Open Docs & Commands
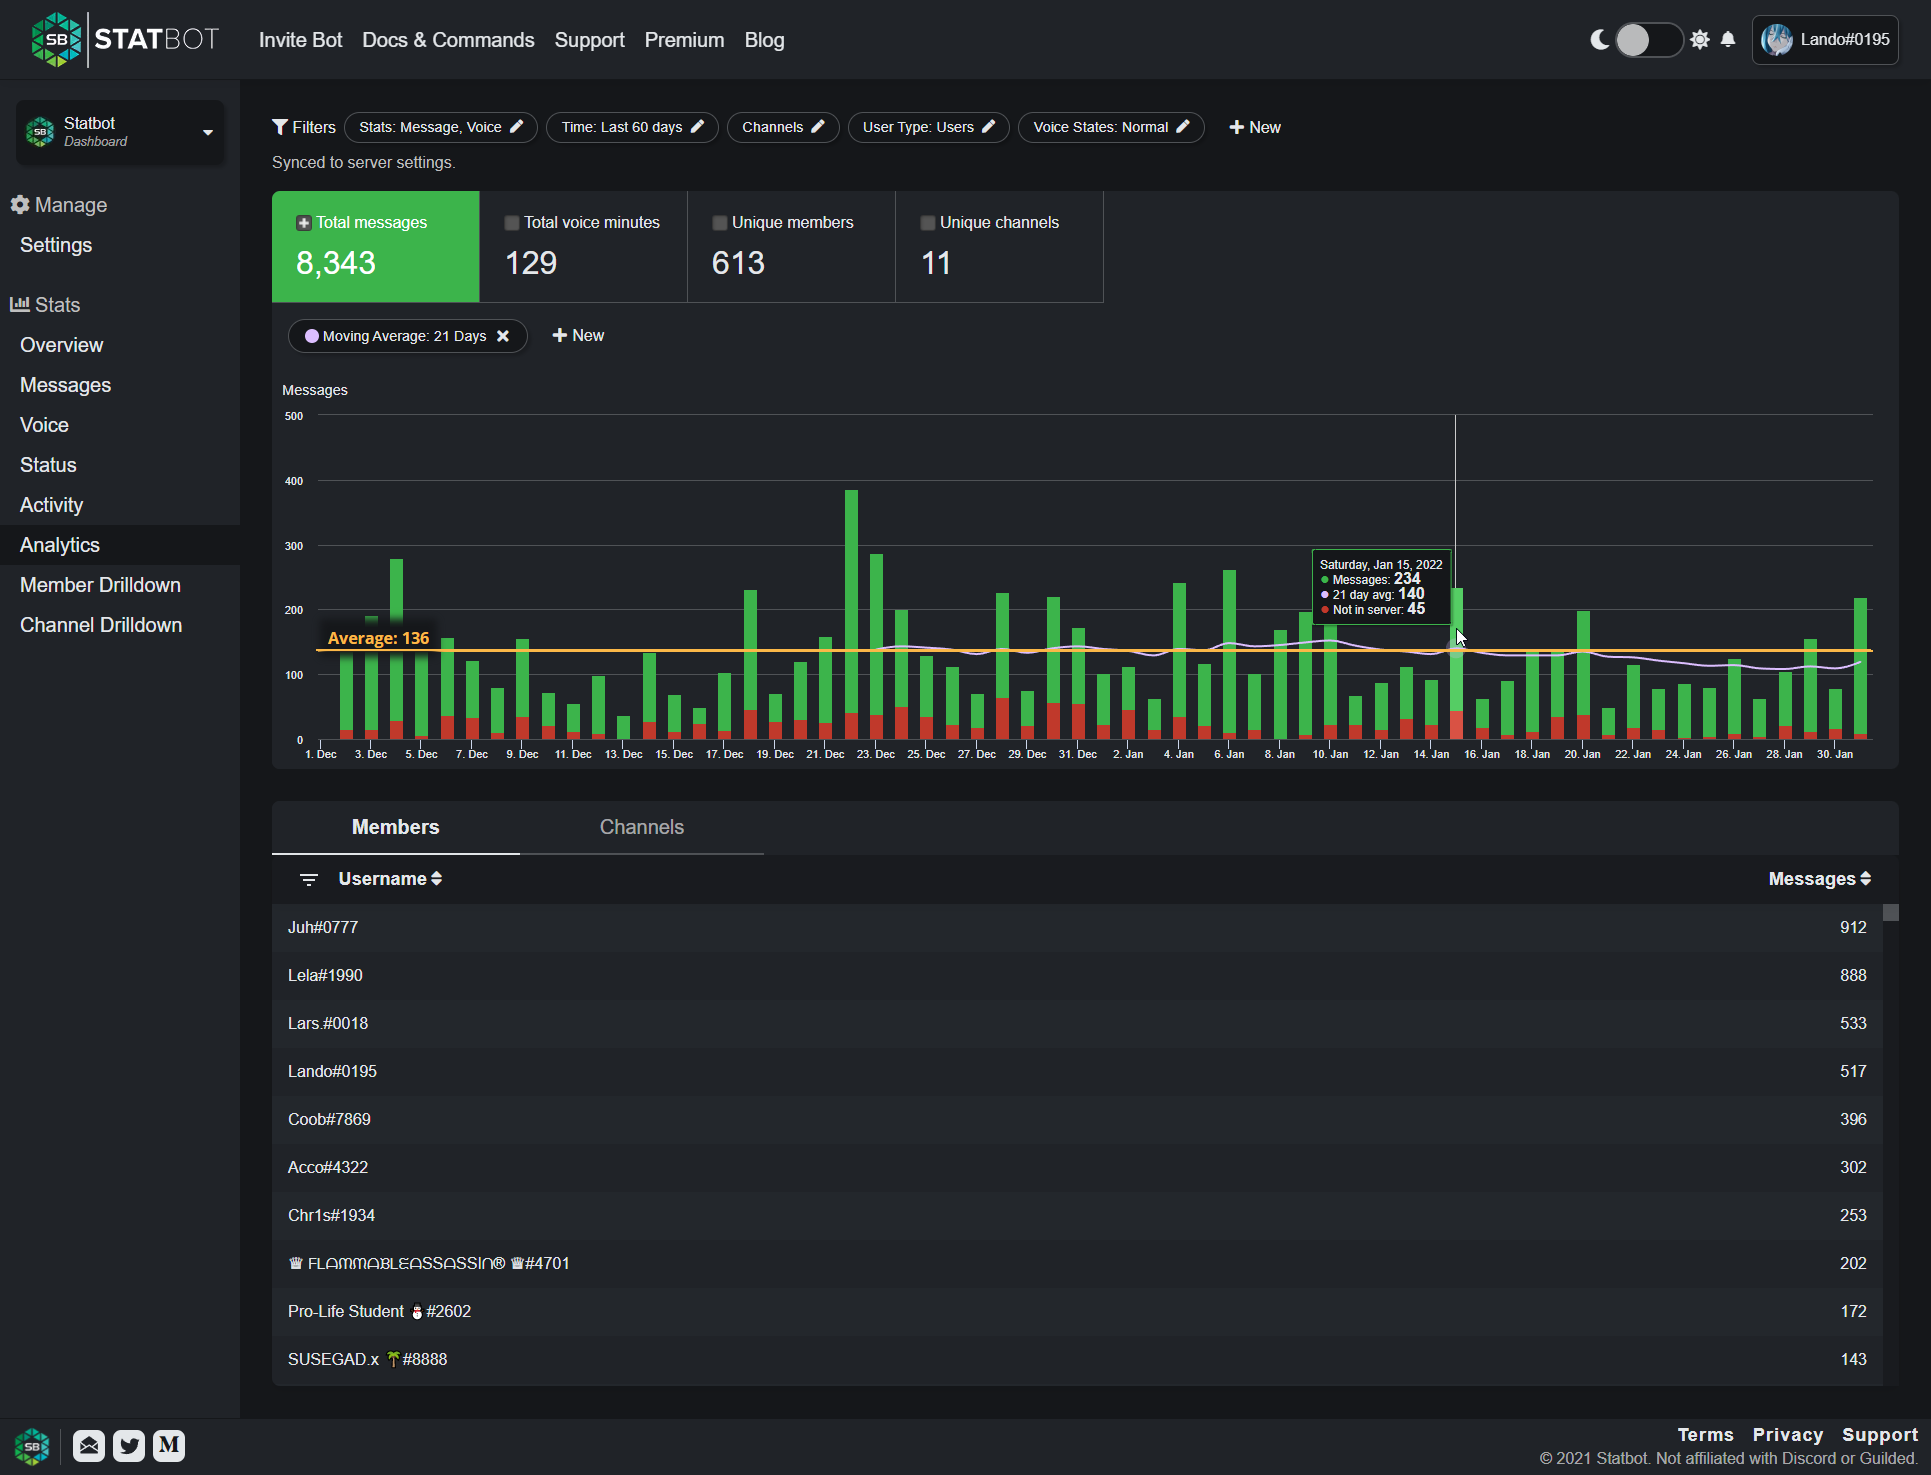Image resolution: width=1931 pixels, height=1475 pixels. (x=448, y=40)
